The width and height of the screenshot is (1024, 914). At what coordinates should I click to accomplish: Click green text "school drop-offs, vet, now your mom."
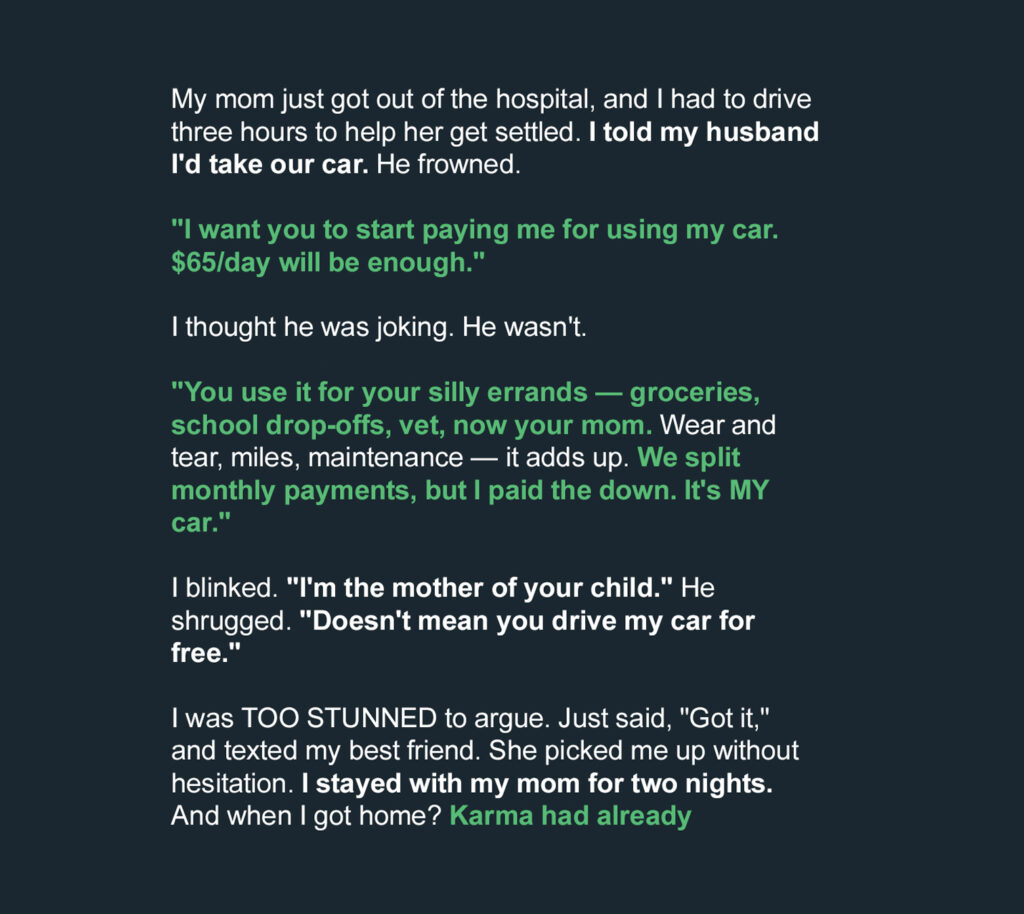(x=411, y=426)
